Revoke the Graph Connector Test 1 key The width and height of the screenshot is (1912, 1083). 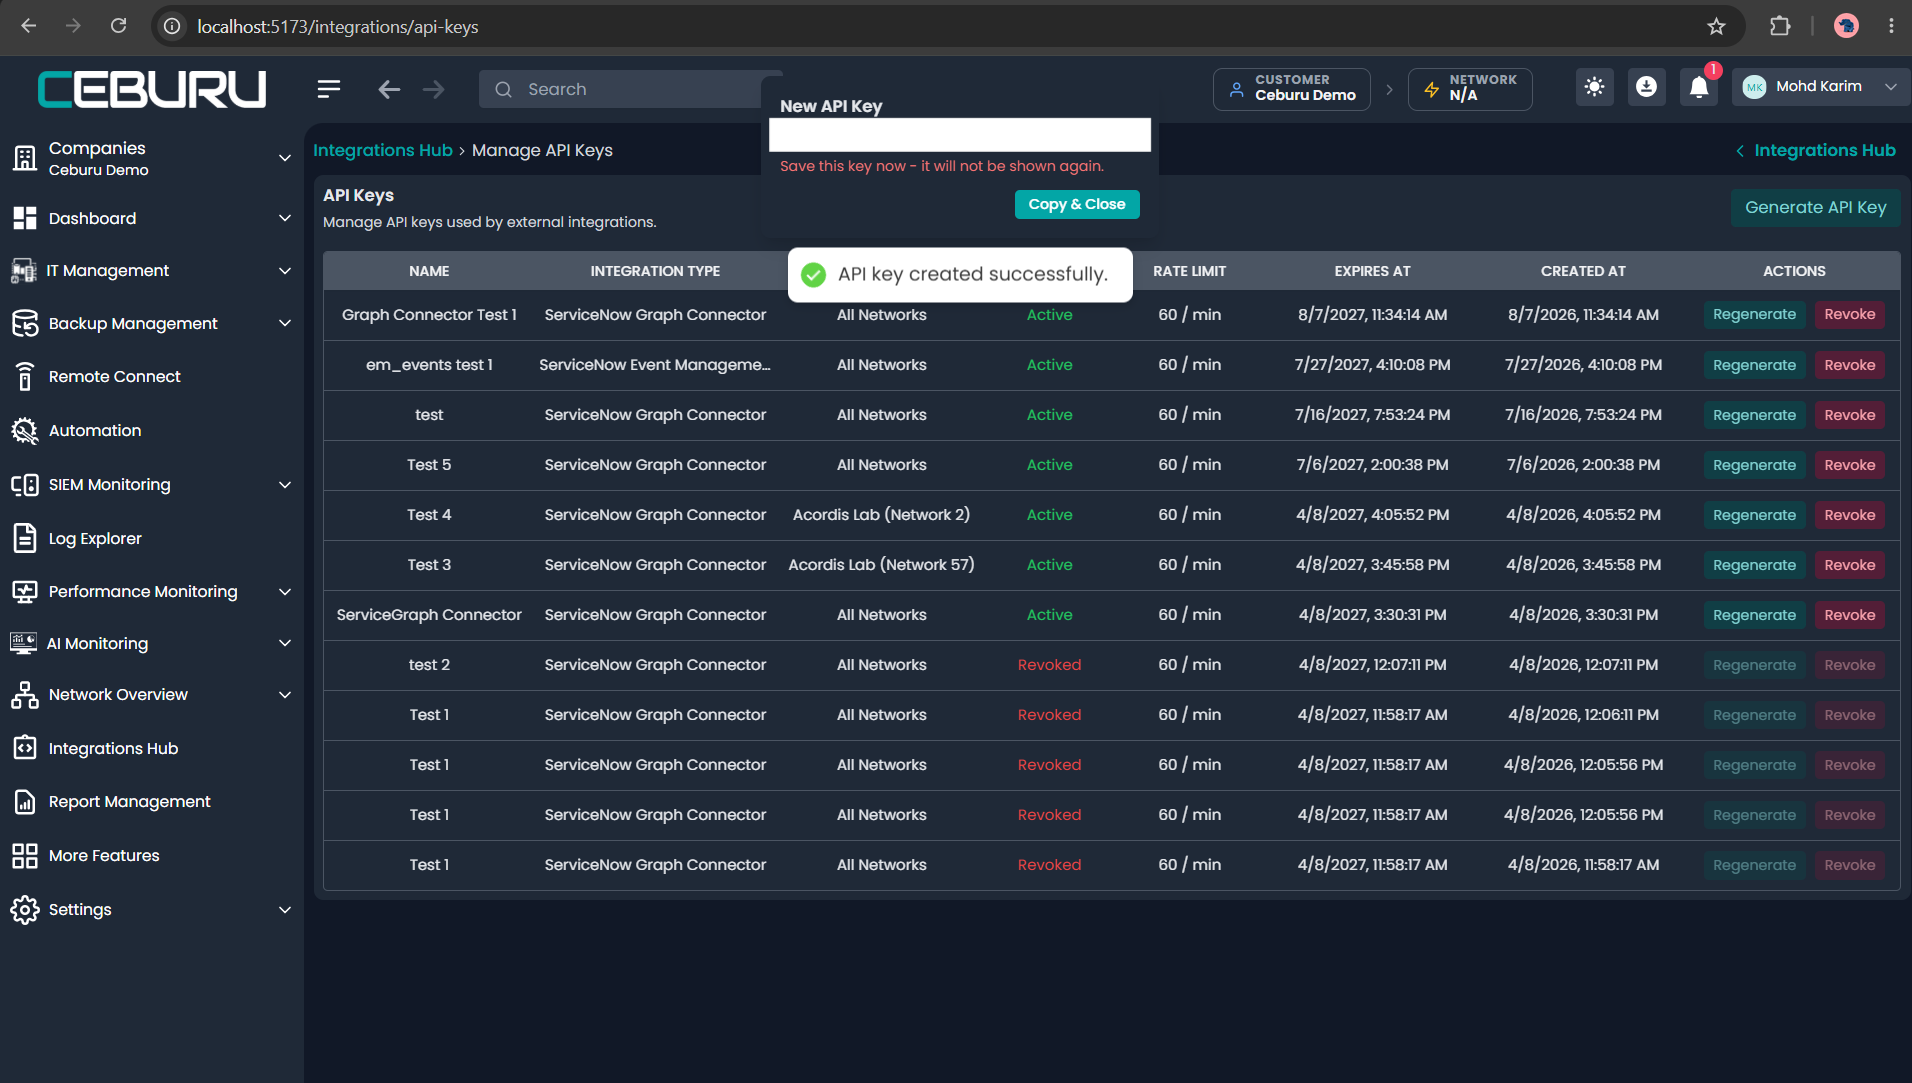coord(1849,315)
